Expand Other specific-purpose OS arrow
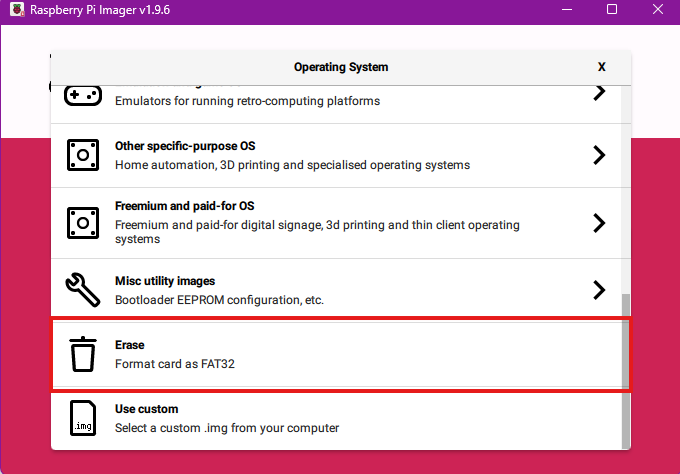 coord(599,155)
